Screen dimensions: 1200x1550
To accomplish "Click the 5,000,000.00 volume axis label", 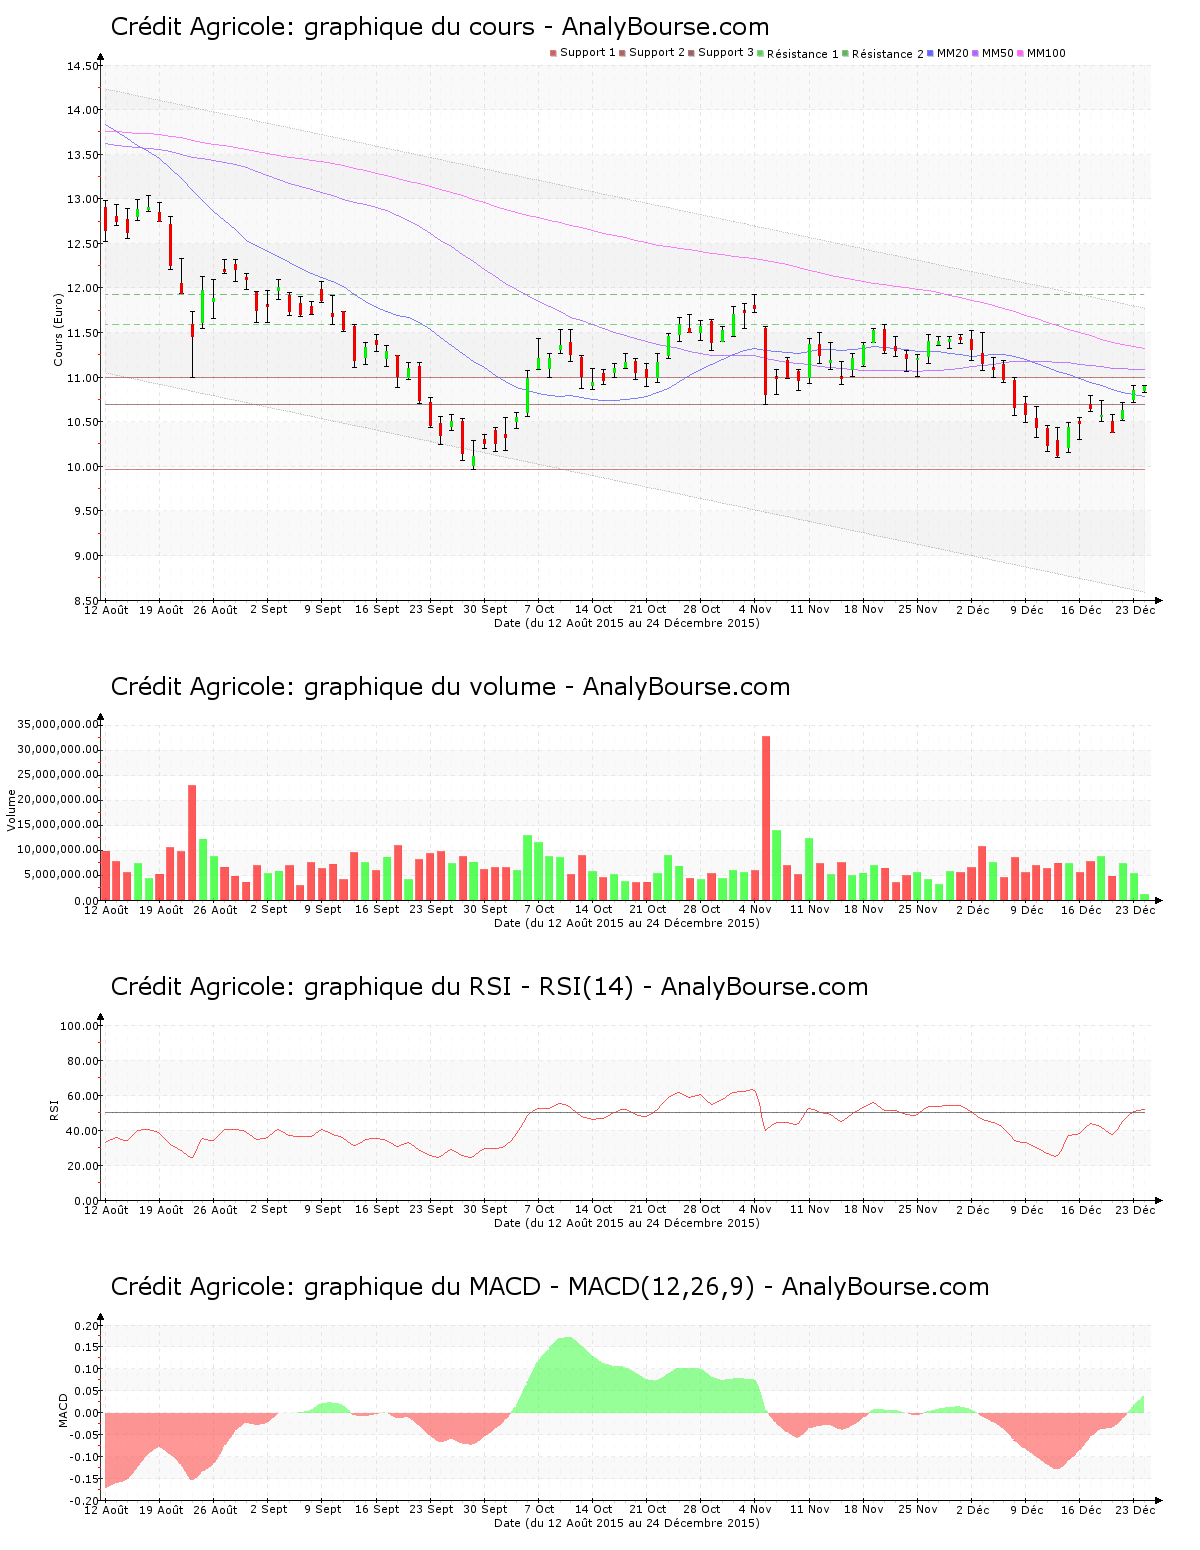I will pyautogui.click(x=62, y=875).
